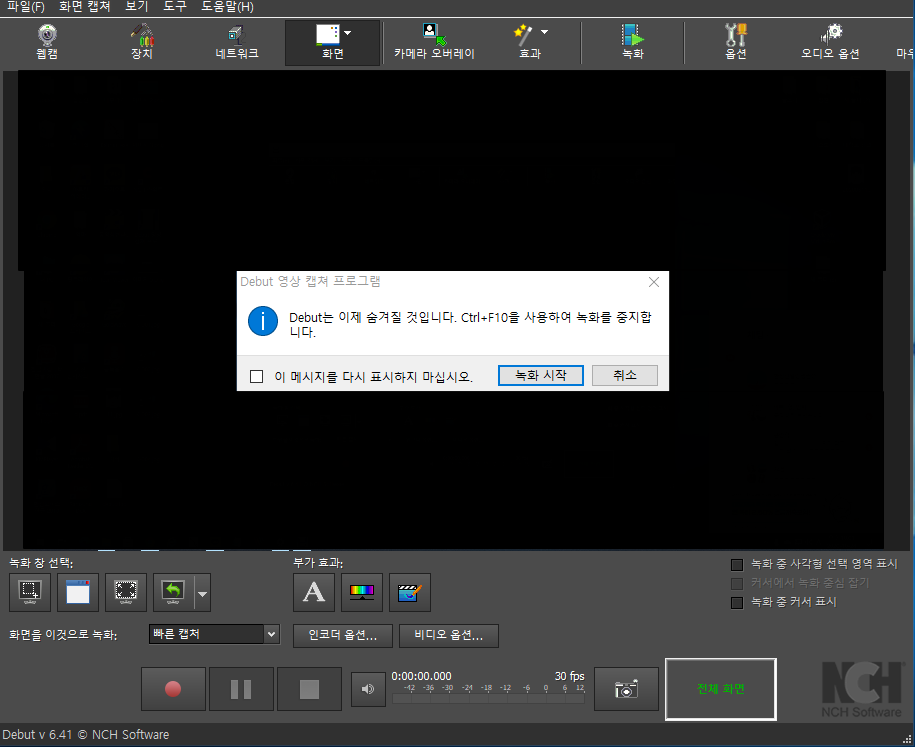Choose the window selection recording icon
The width and height of the screenshot is (915, 747).
(x=78, y=592)
